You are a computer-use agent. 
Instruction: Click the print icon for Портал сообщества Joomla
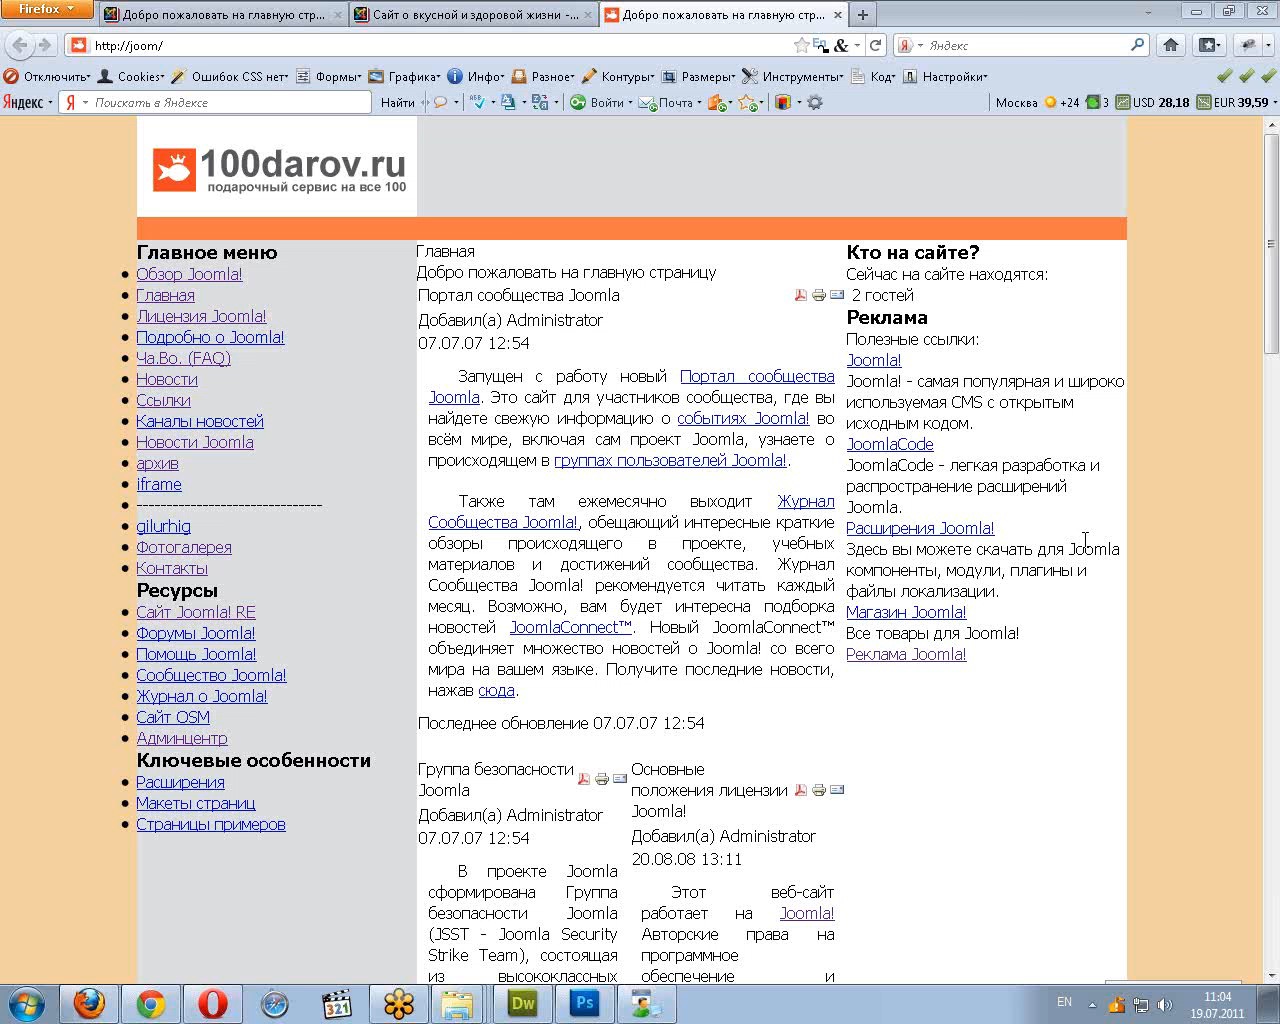coord(818,295)
